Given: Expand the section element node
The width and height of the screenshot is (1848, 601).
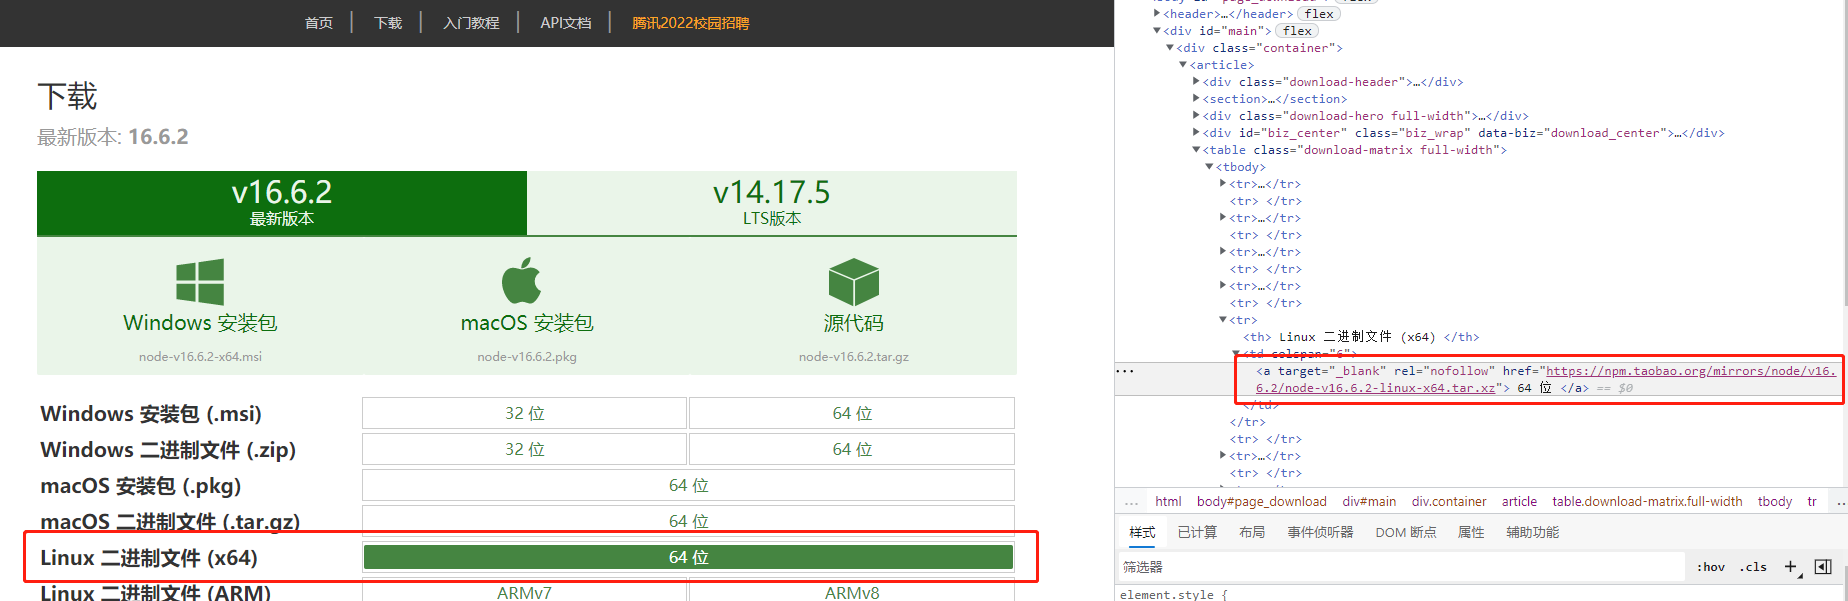Looking at the screenshot, I should click(x=1196, y=99).
